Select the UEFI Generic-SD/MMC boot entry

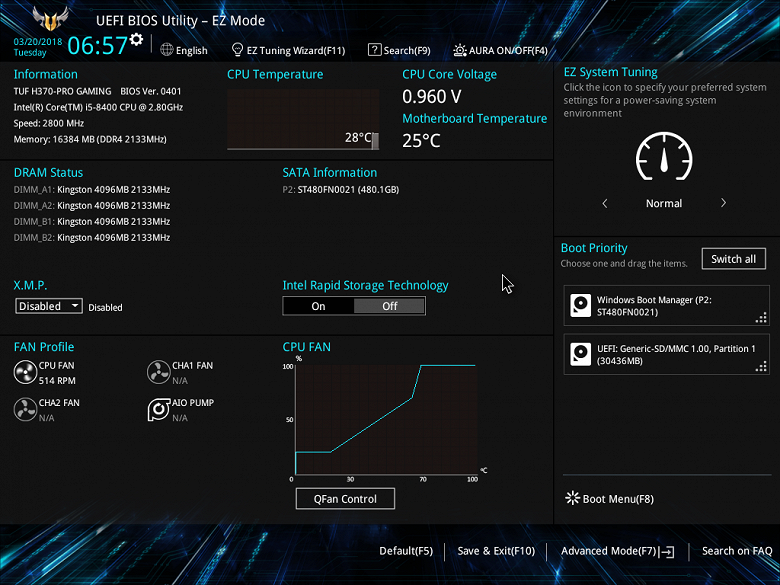click(x=666, y=354)
